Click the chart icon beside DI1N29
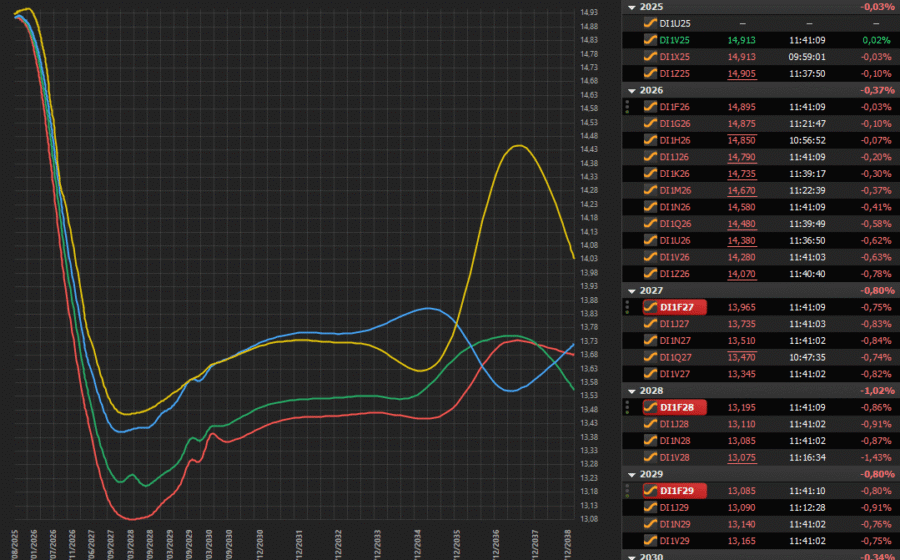Screen dimensions: 900x560 pos(650,524)
